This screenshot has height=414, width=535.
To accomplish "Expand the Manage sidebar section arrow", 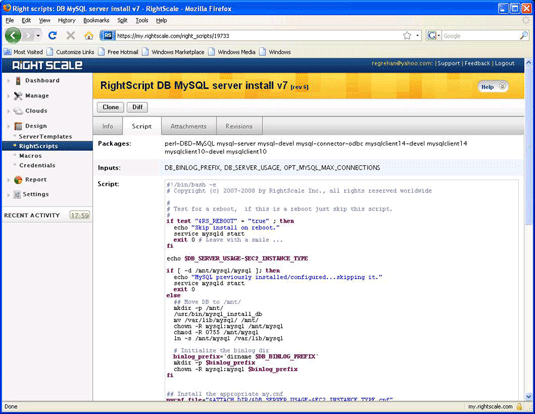I will pyautogui.click(x=8, y=96).
